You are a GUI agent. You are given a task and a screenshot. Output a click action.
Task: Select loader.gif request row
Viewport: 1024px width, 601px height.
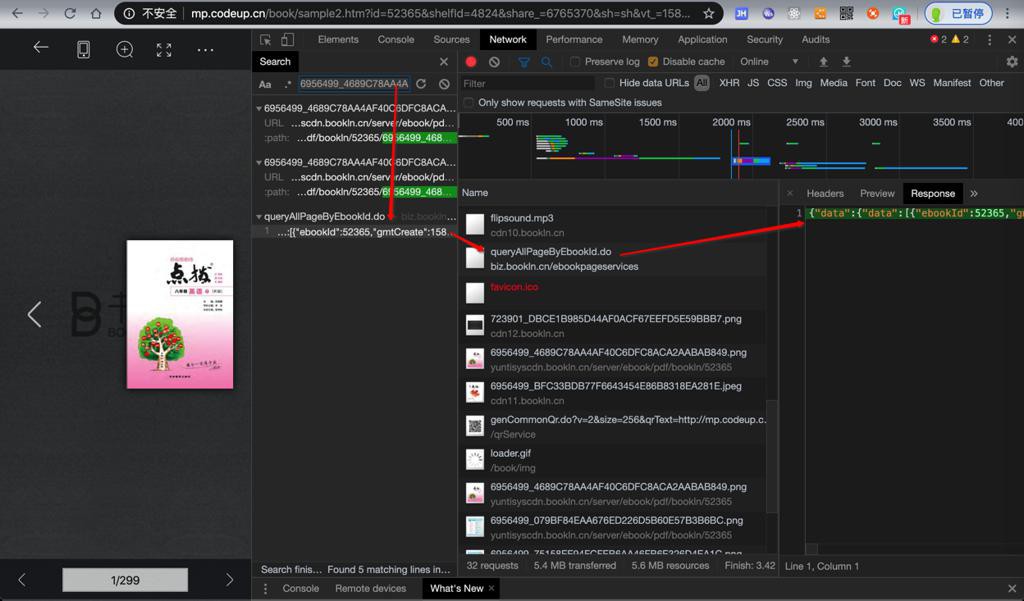(x=614, y=460)
